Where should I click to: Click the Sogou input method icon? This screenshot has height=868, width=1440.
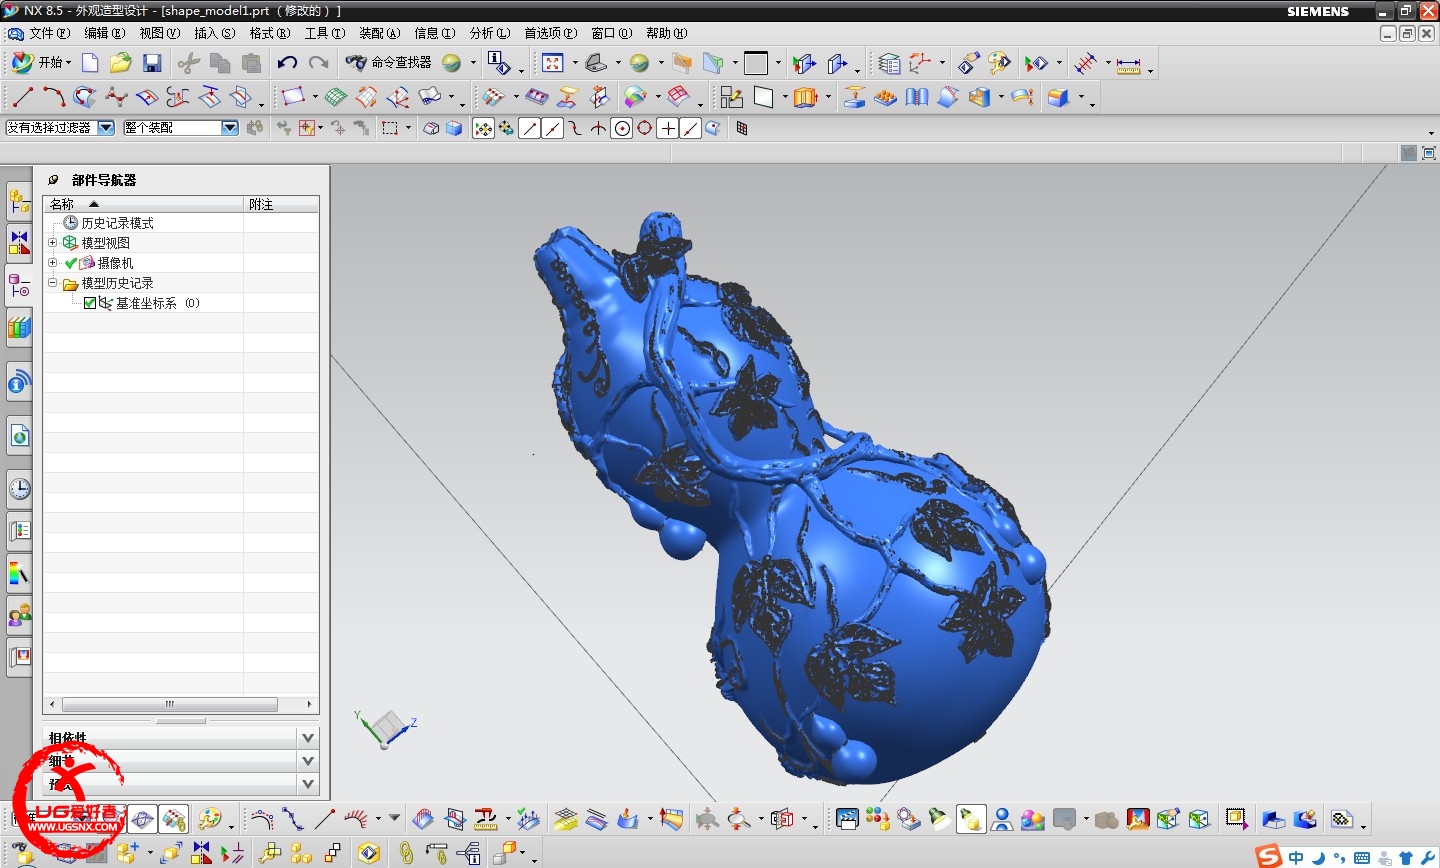pyautogui.click(x=1269, y=856)
